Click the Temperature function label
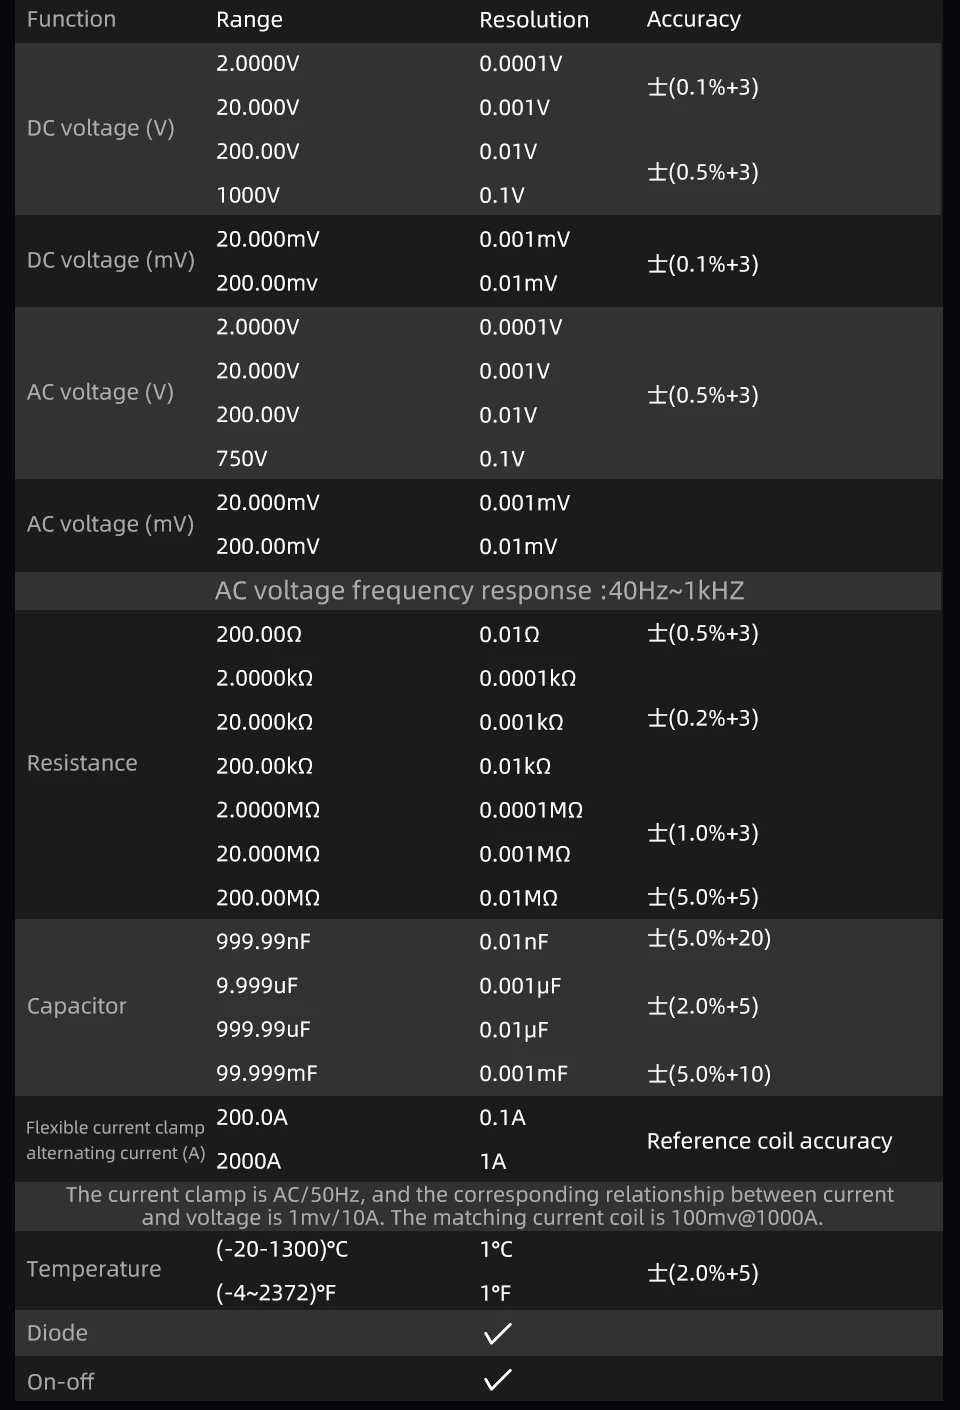The height and width of the screenshot is (1410, 960). coord(94,1269)
